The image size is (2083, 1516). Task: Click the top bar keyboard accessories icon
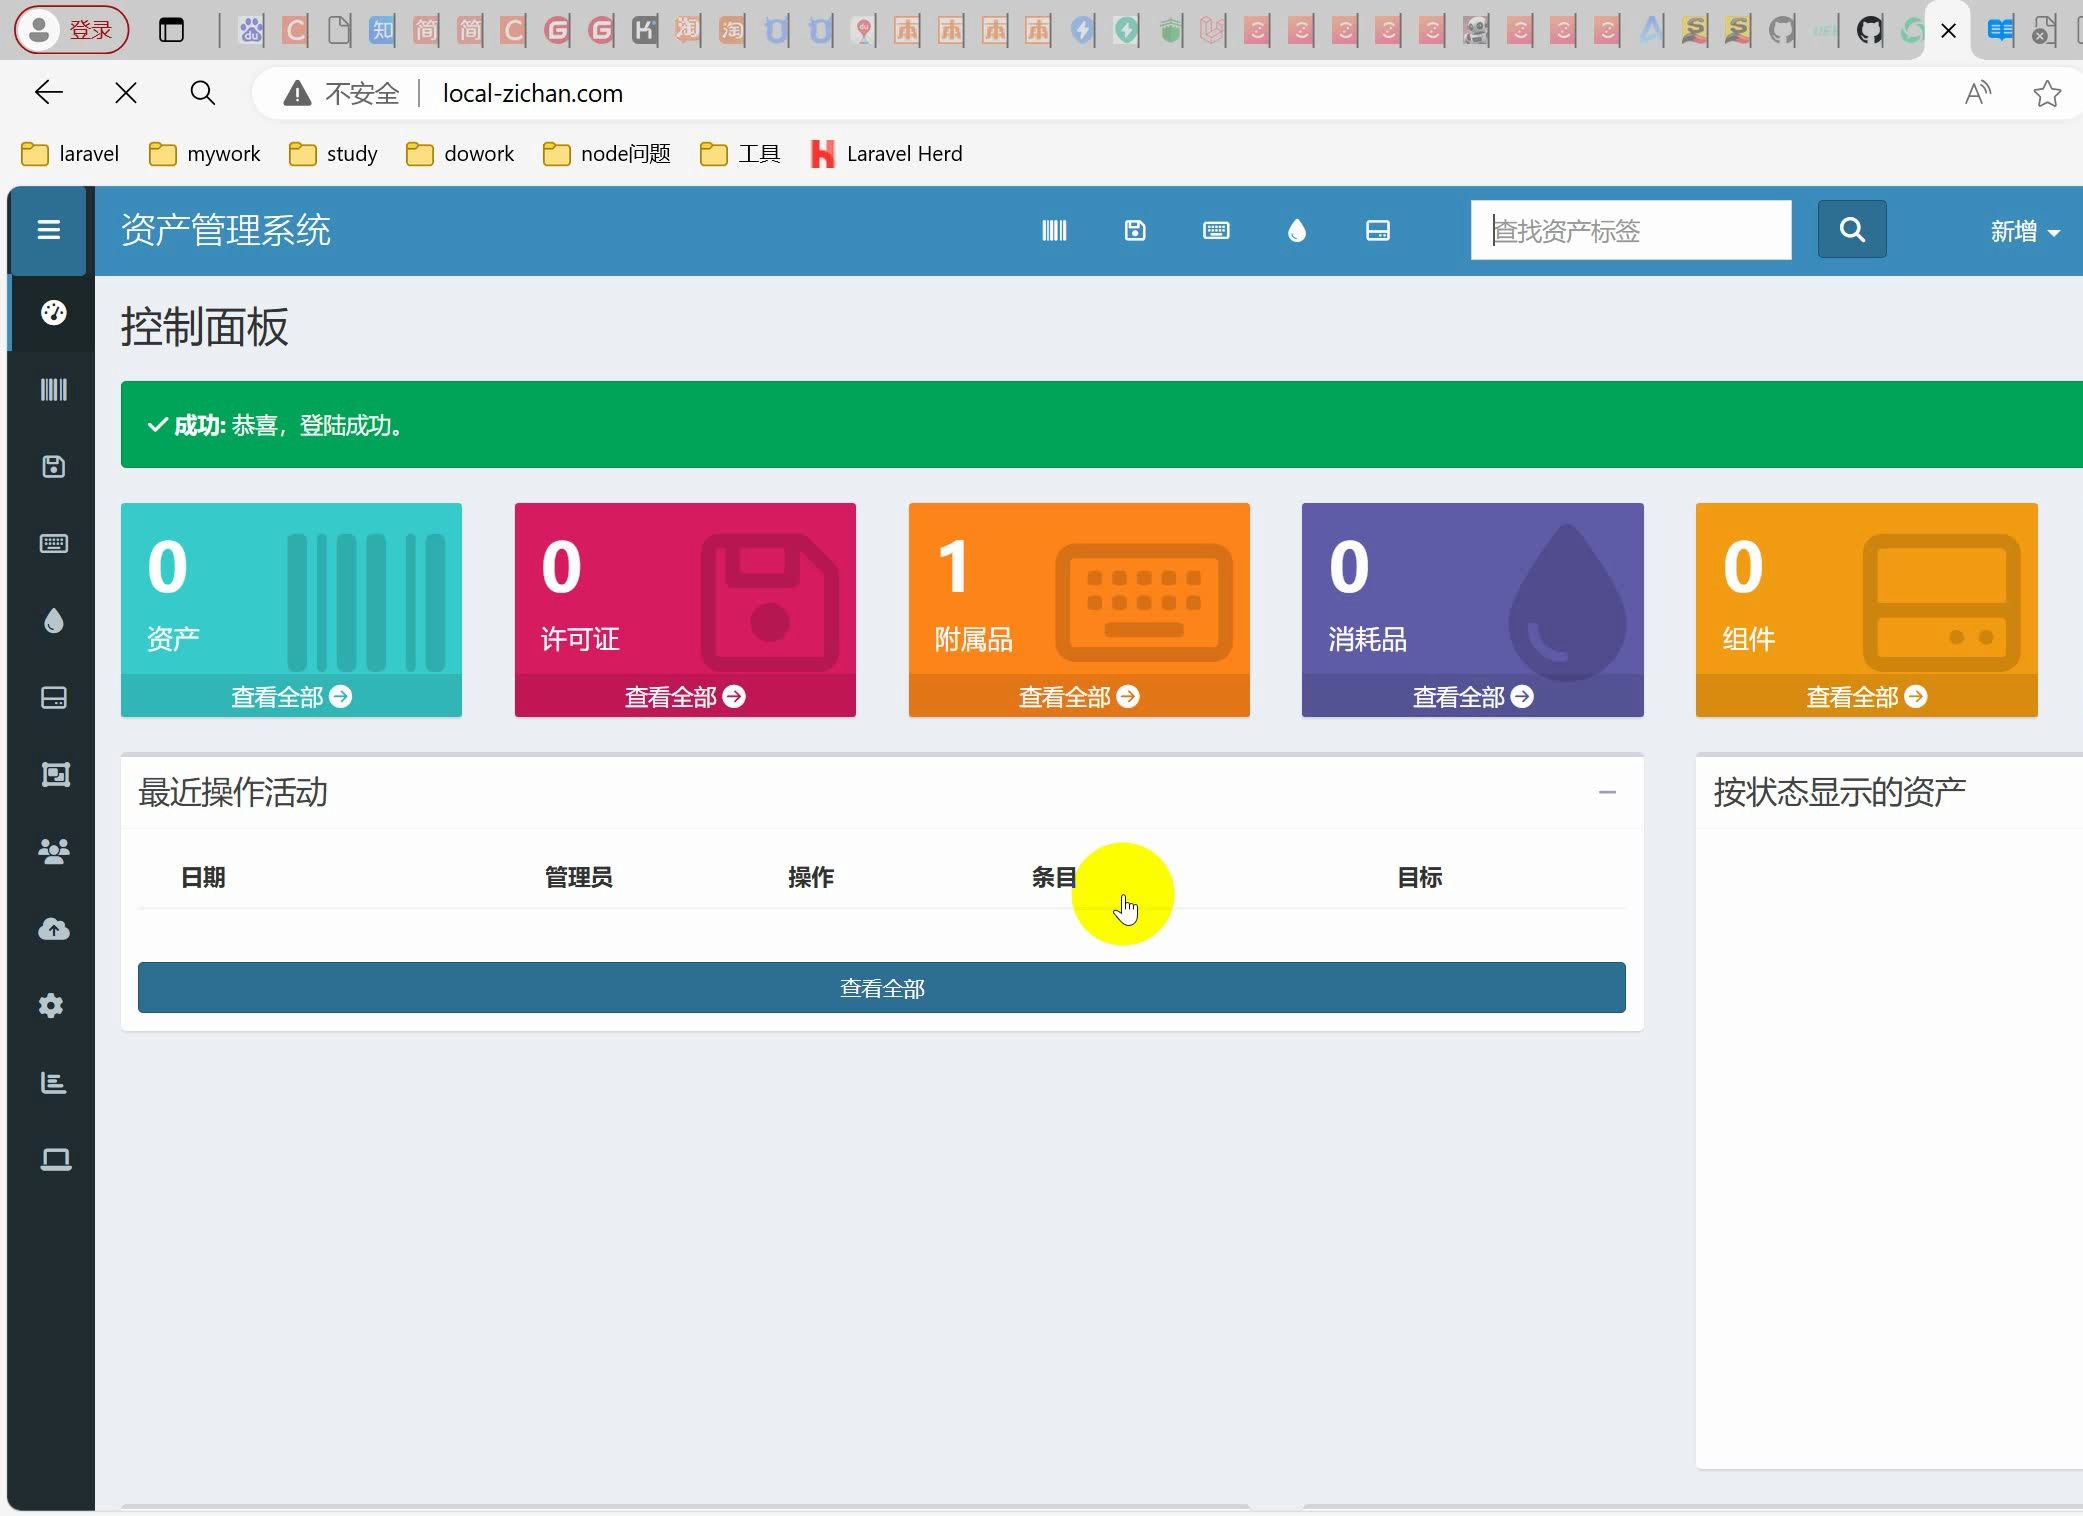tap(1216, 231)
